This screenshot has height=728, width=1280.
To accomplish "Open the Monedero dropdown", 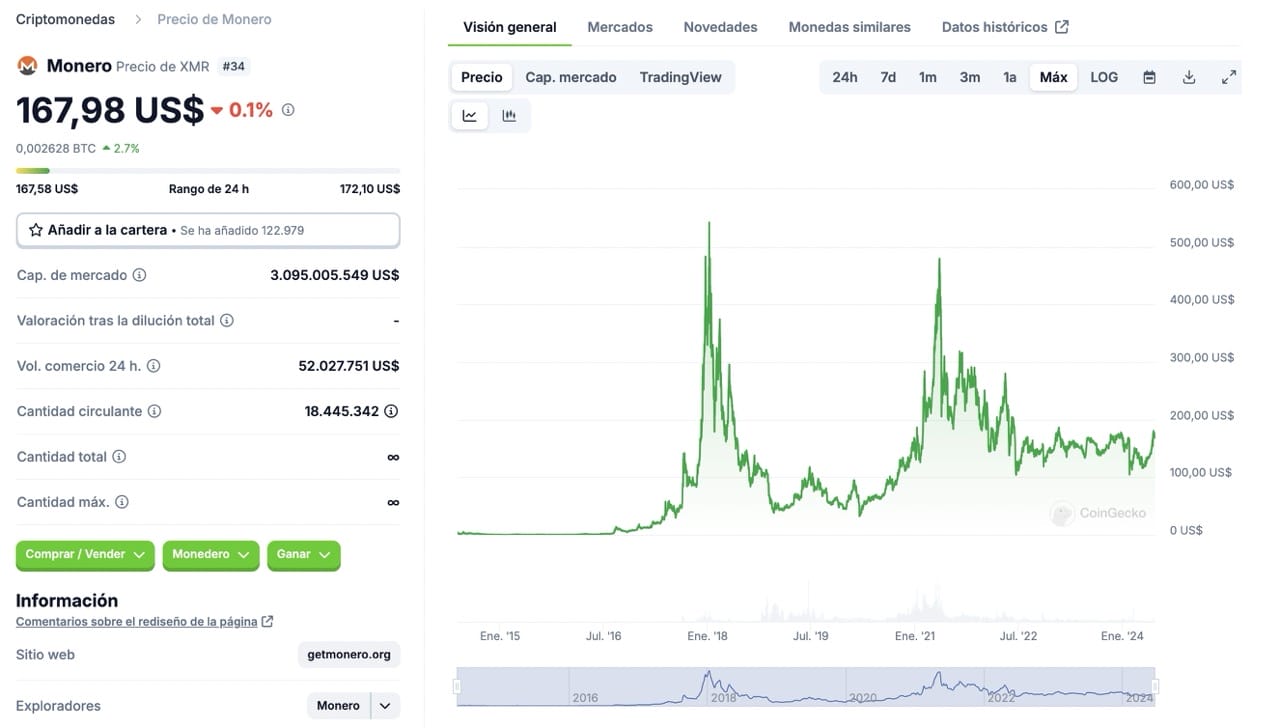I will 211,555.
